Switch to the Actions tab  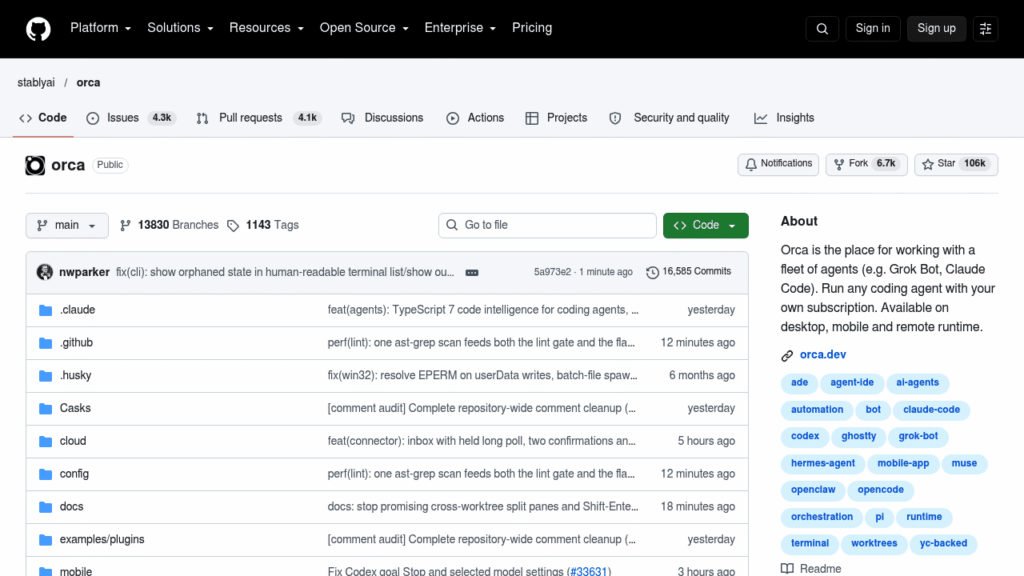pos(475,118)
